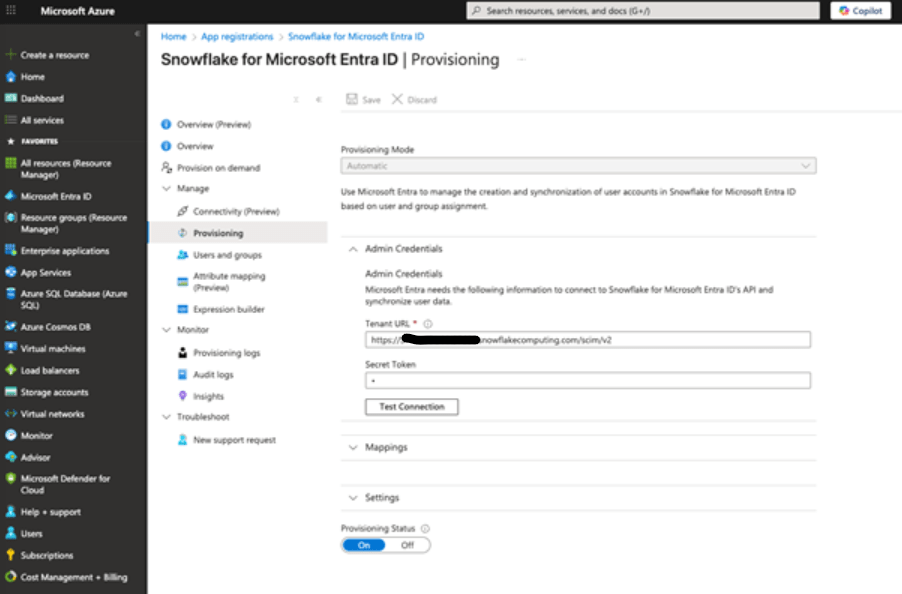Open All resources grid icon
Screen dimensions: 902x594
(10, 163)
